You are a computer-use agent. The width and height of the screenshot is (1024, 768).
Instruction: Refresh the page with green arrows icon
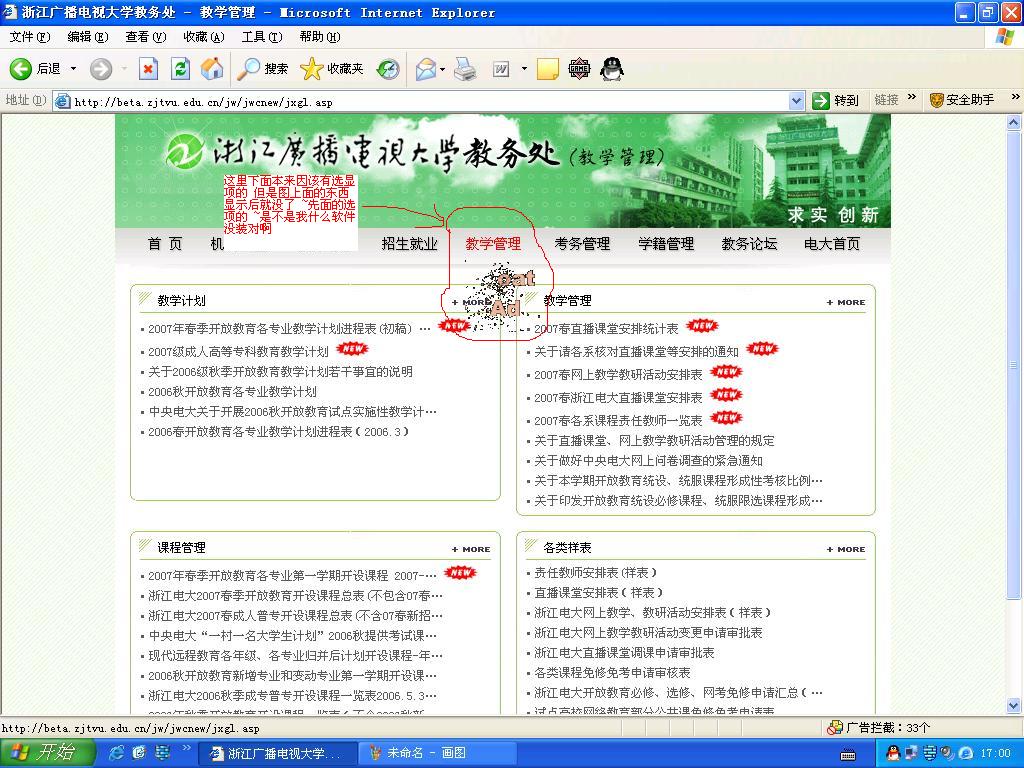pyautogui.click(x=180, y=69)
